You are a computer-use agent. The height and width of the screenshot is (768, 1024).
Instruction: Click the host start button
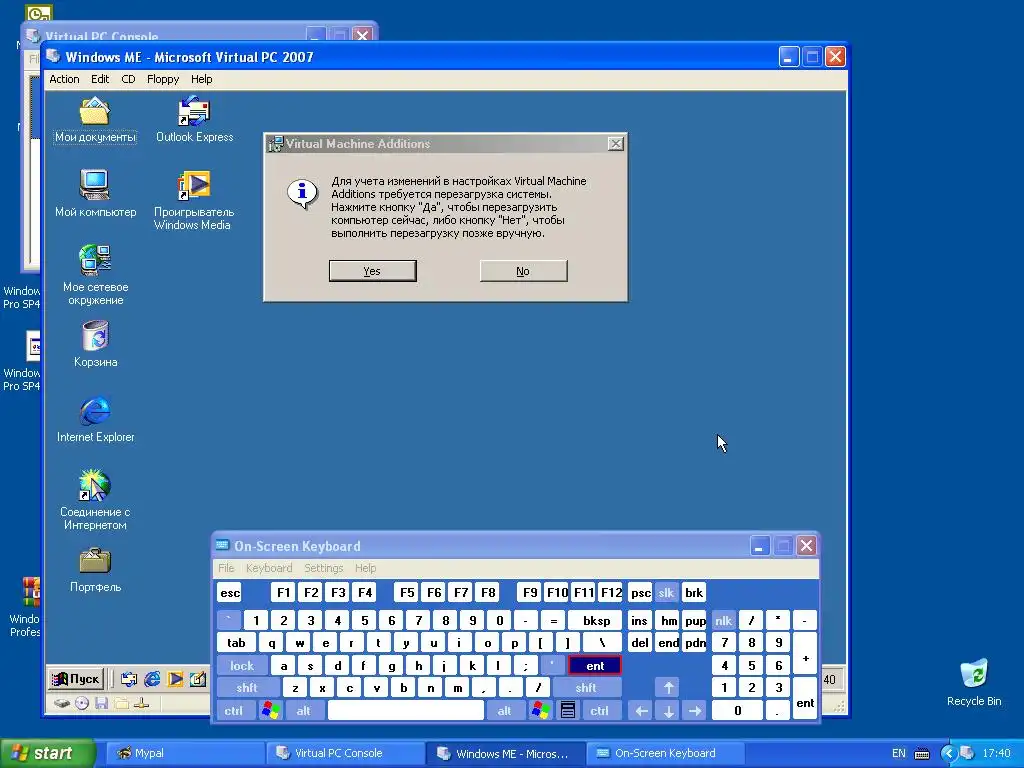[x=46, y=754]
